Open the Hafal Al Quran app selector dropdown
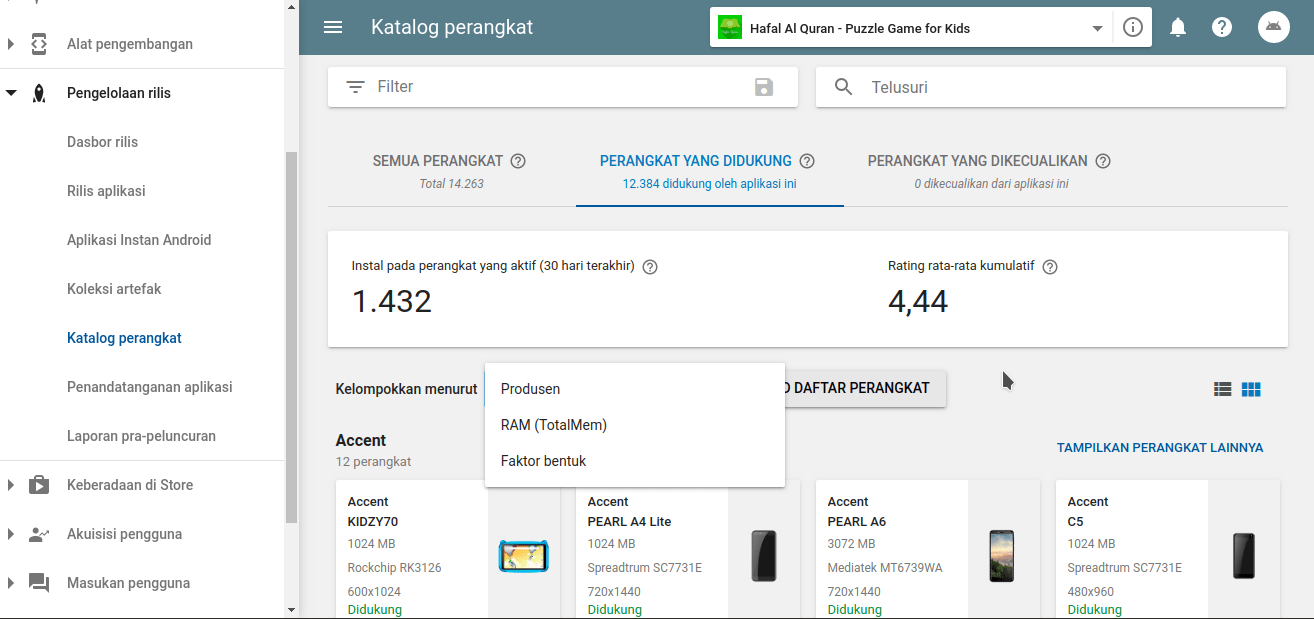Viewport: 1314px width, 619px height. coord(1097,27)
